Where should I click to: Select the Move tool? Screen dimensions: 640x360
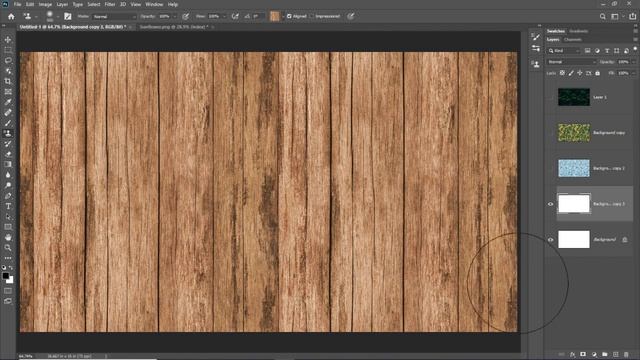point(8,40)
